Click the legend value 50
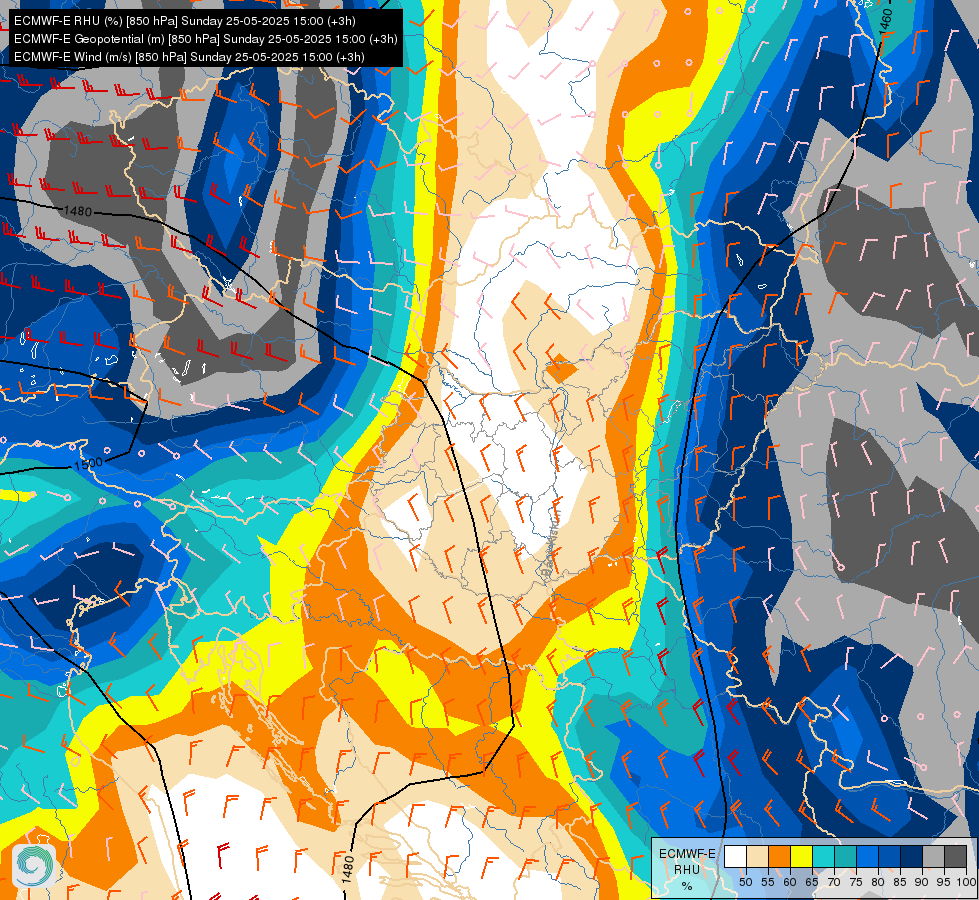Viewport: 979px width, 900px height. [745, 882]
